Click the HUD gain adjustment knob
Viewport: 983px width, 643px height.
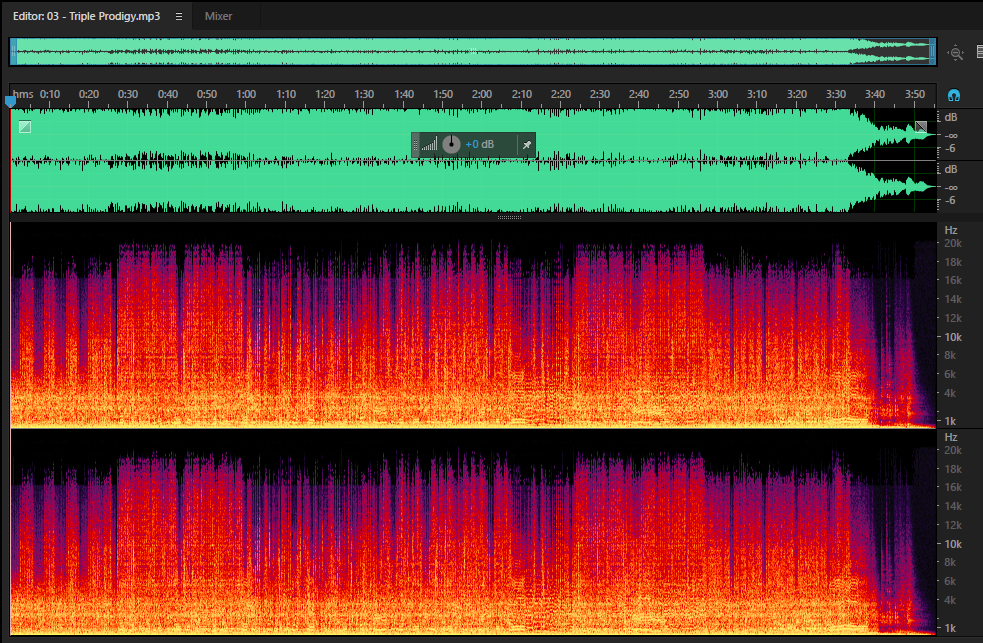(x=451, y=144)
